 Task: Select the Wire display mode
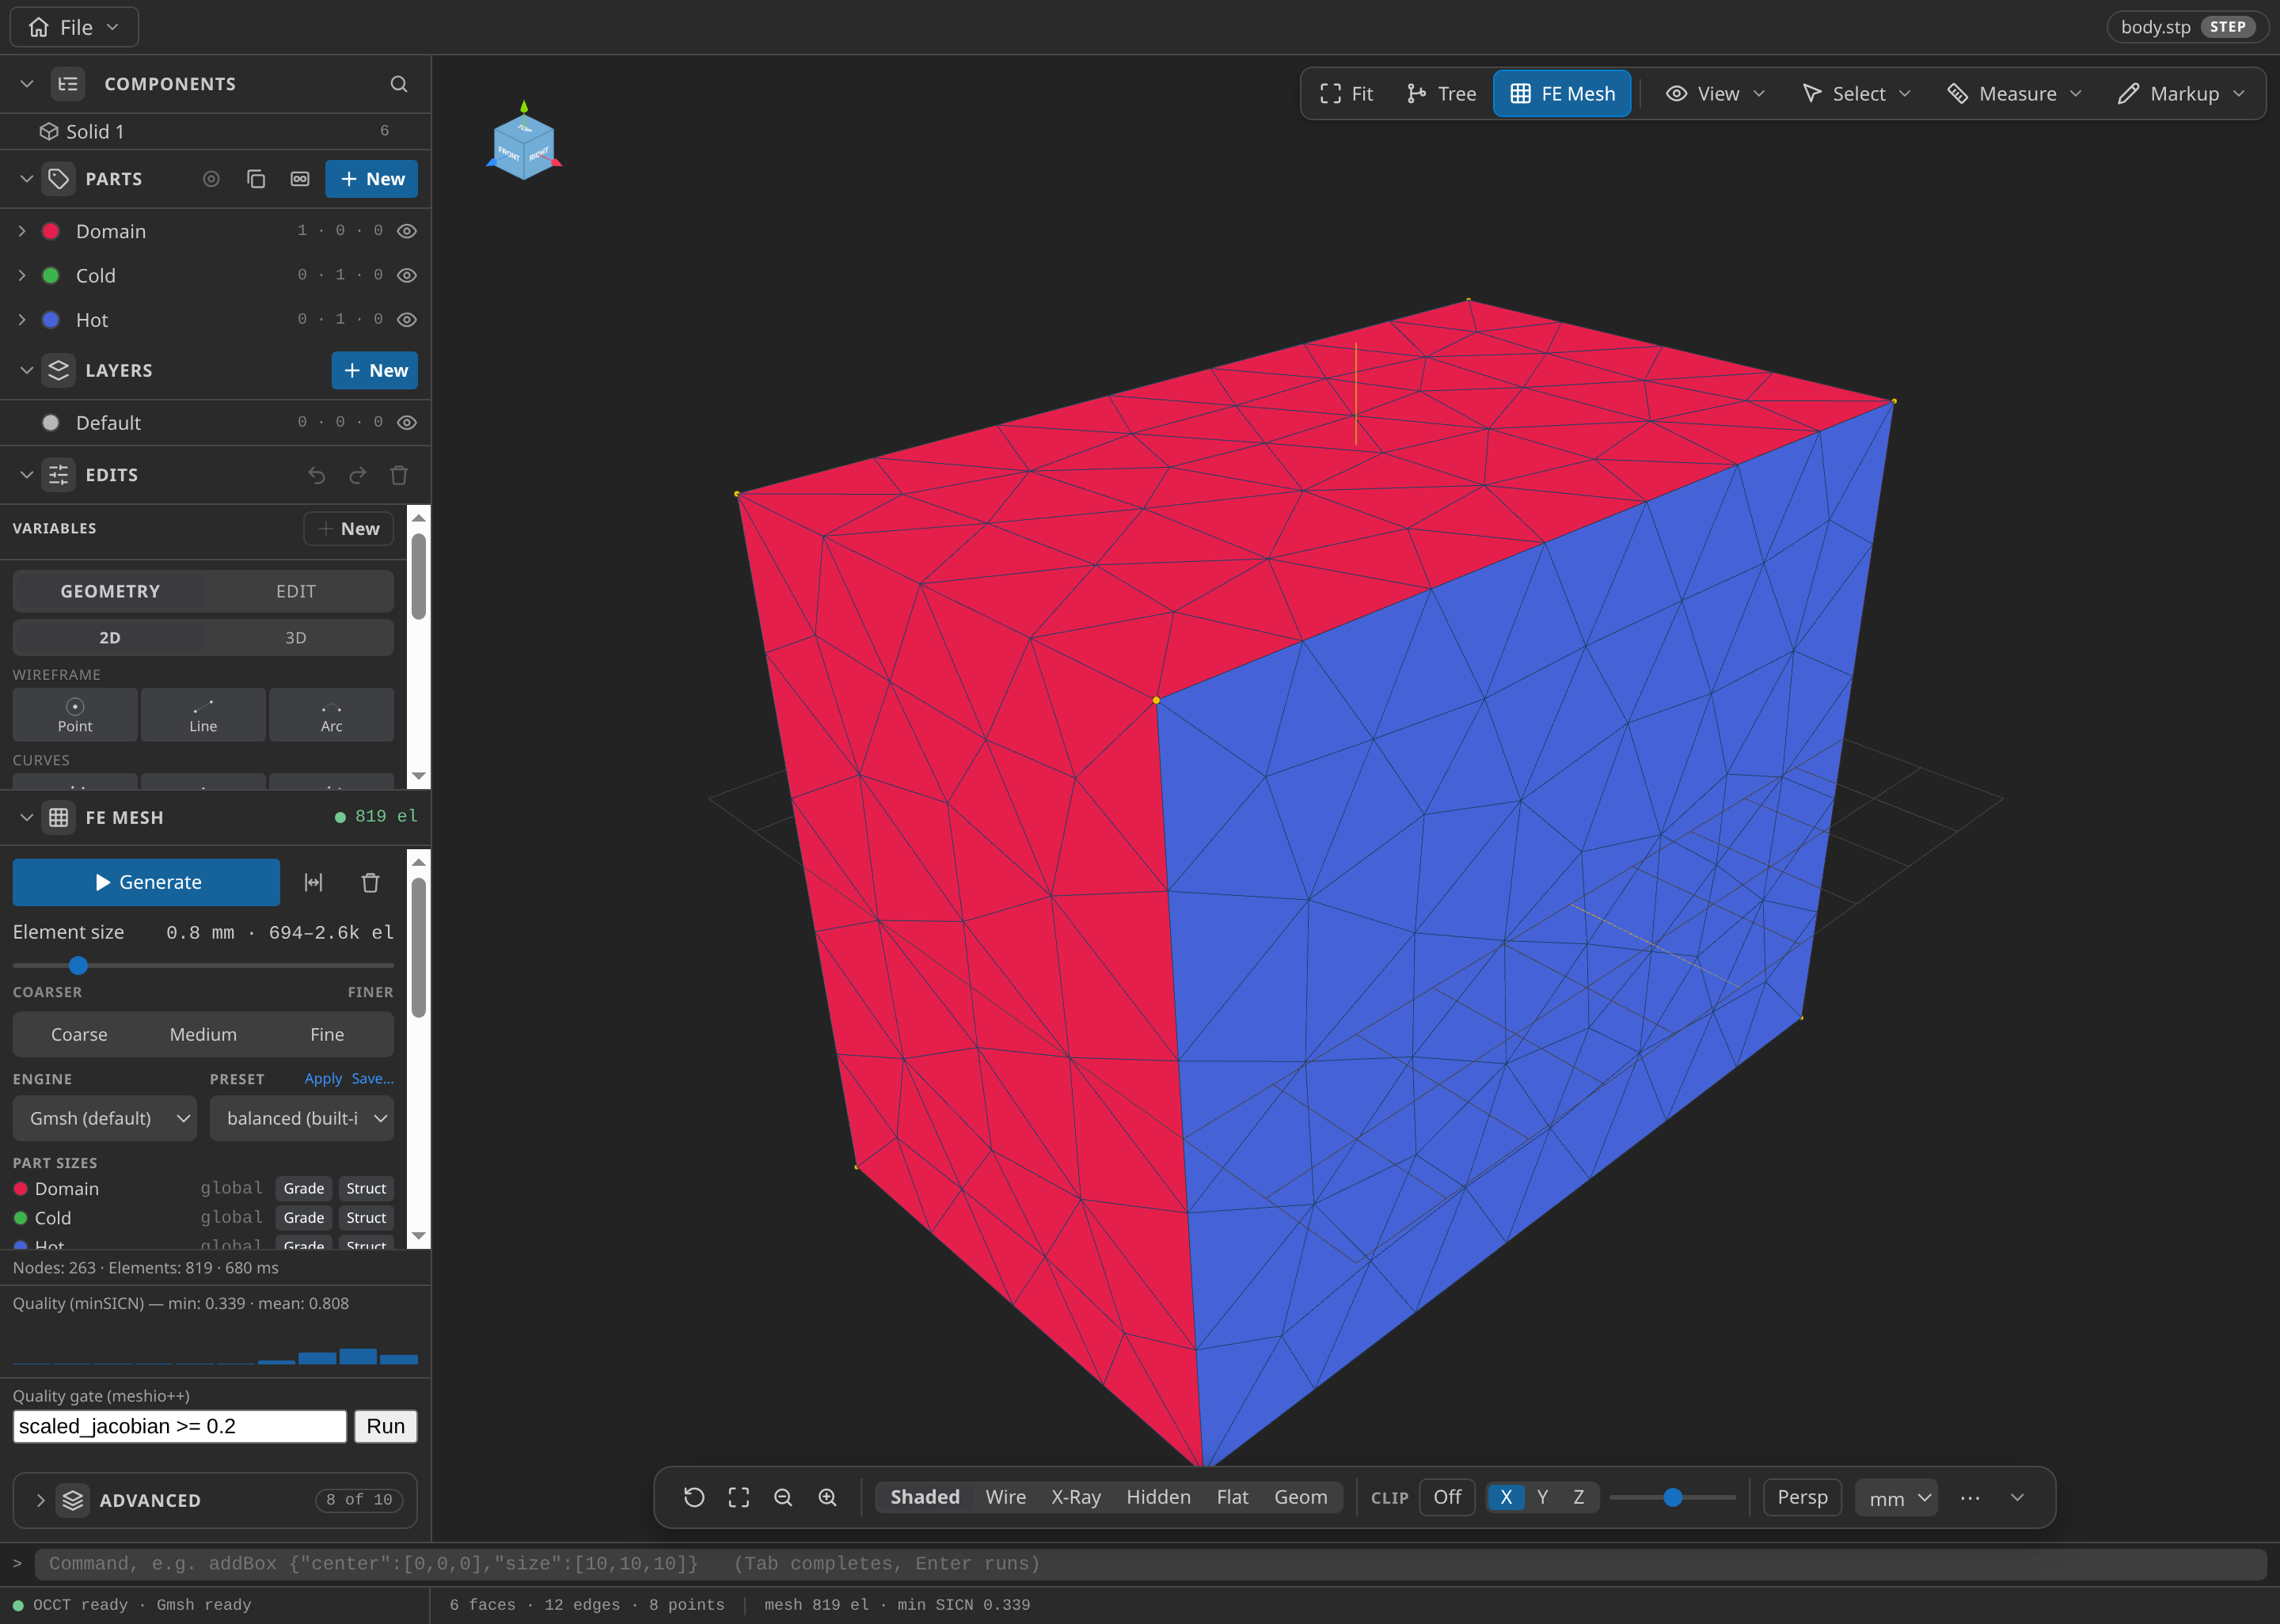pyautogui.click(x=1005, y=1497)
